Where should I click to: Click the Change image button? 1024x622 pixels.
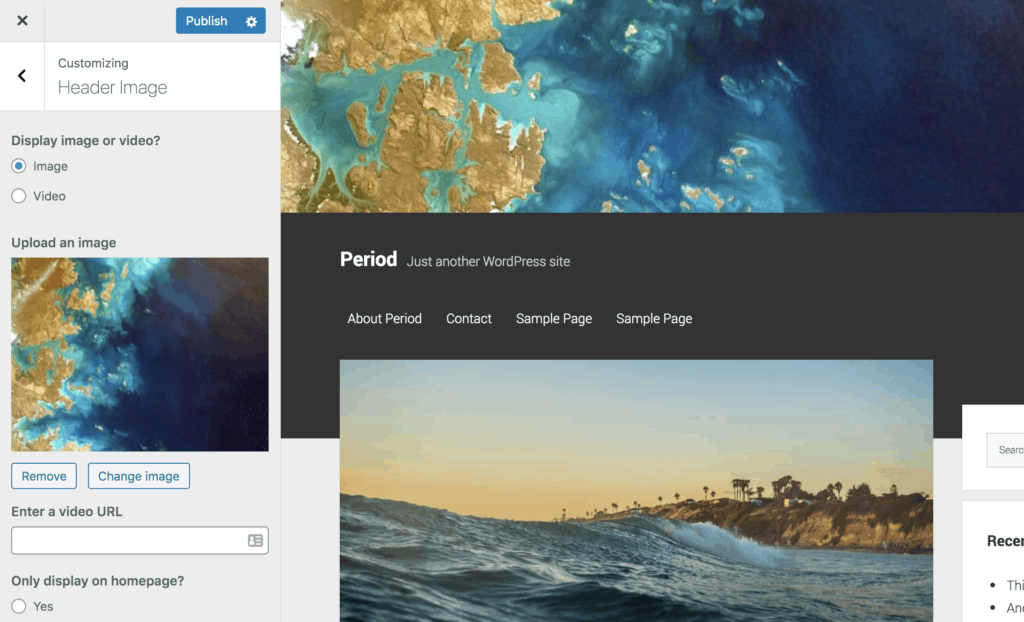point(138,476)
